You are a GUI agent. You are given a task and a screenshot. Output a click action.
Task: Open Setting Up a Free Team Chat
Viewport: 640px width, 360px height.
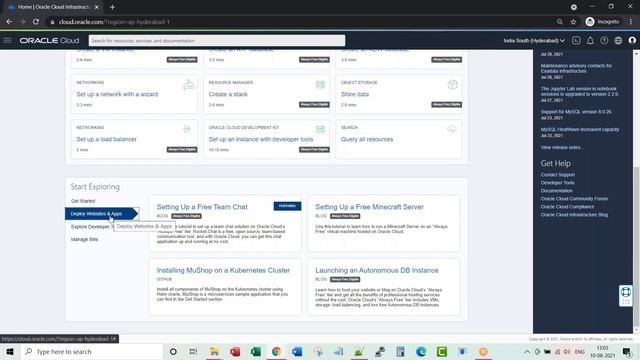[x=202, y=207]
